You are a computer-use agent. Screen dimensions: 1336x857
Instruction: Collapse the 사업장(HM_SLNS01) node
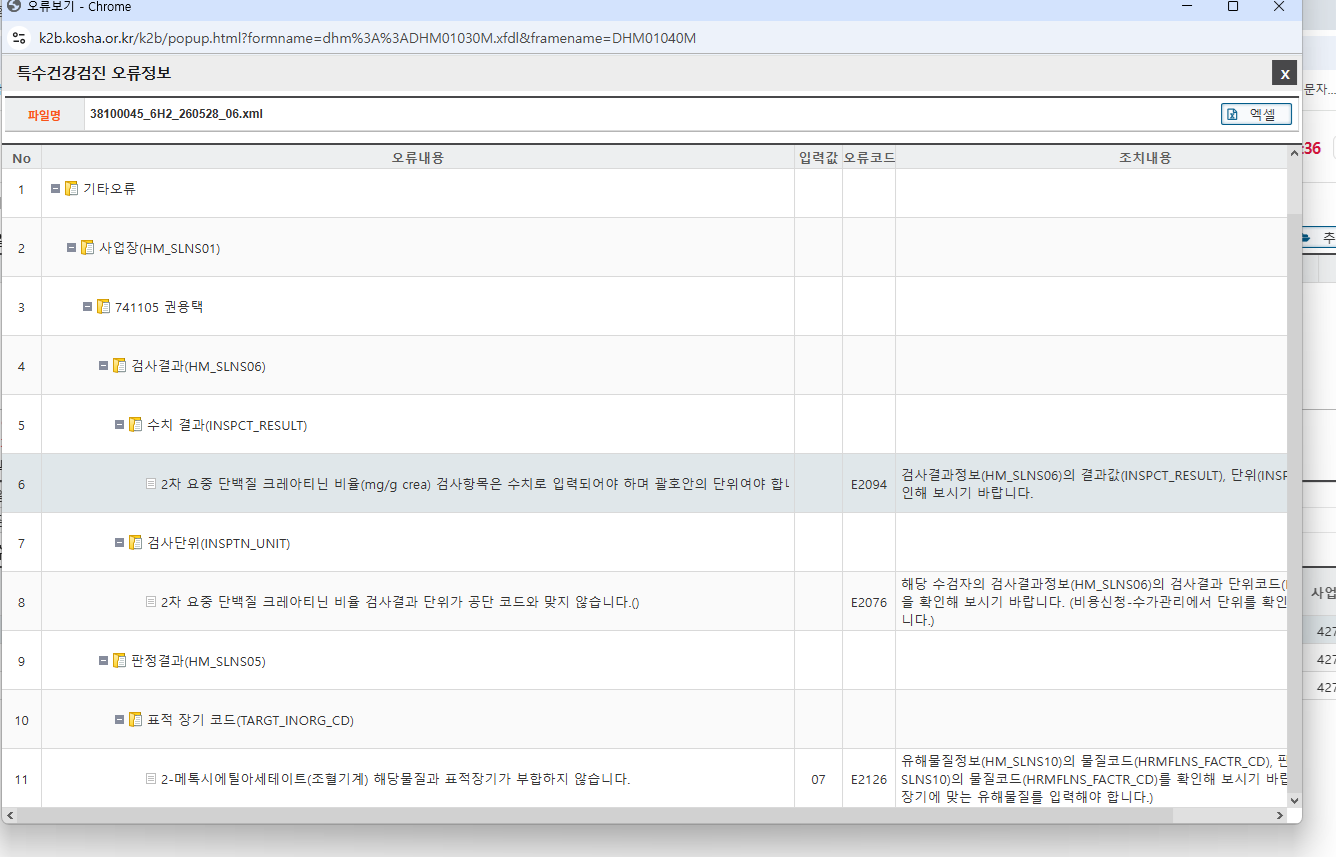(x=72, y=247)
